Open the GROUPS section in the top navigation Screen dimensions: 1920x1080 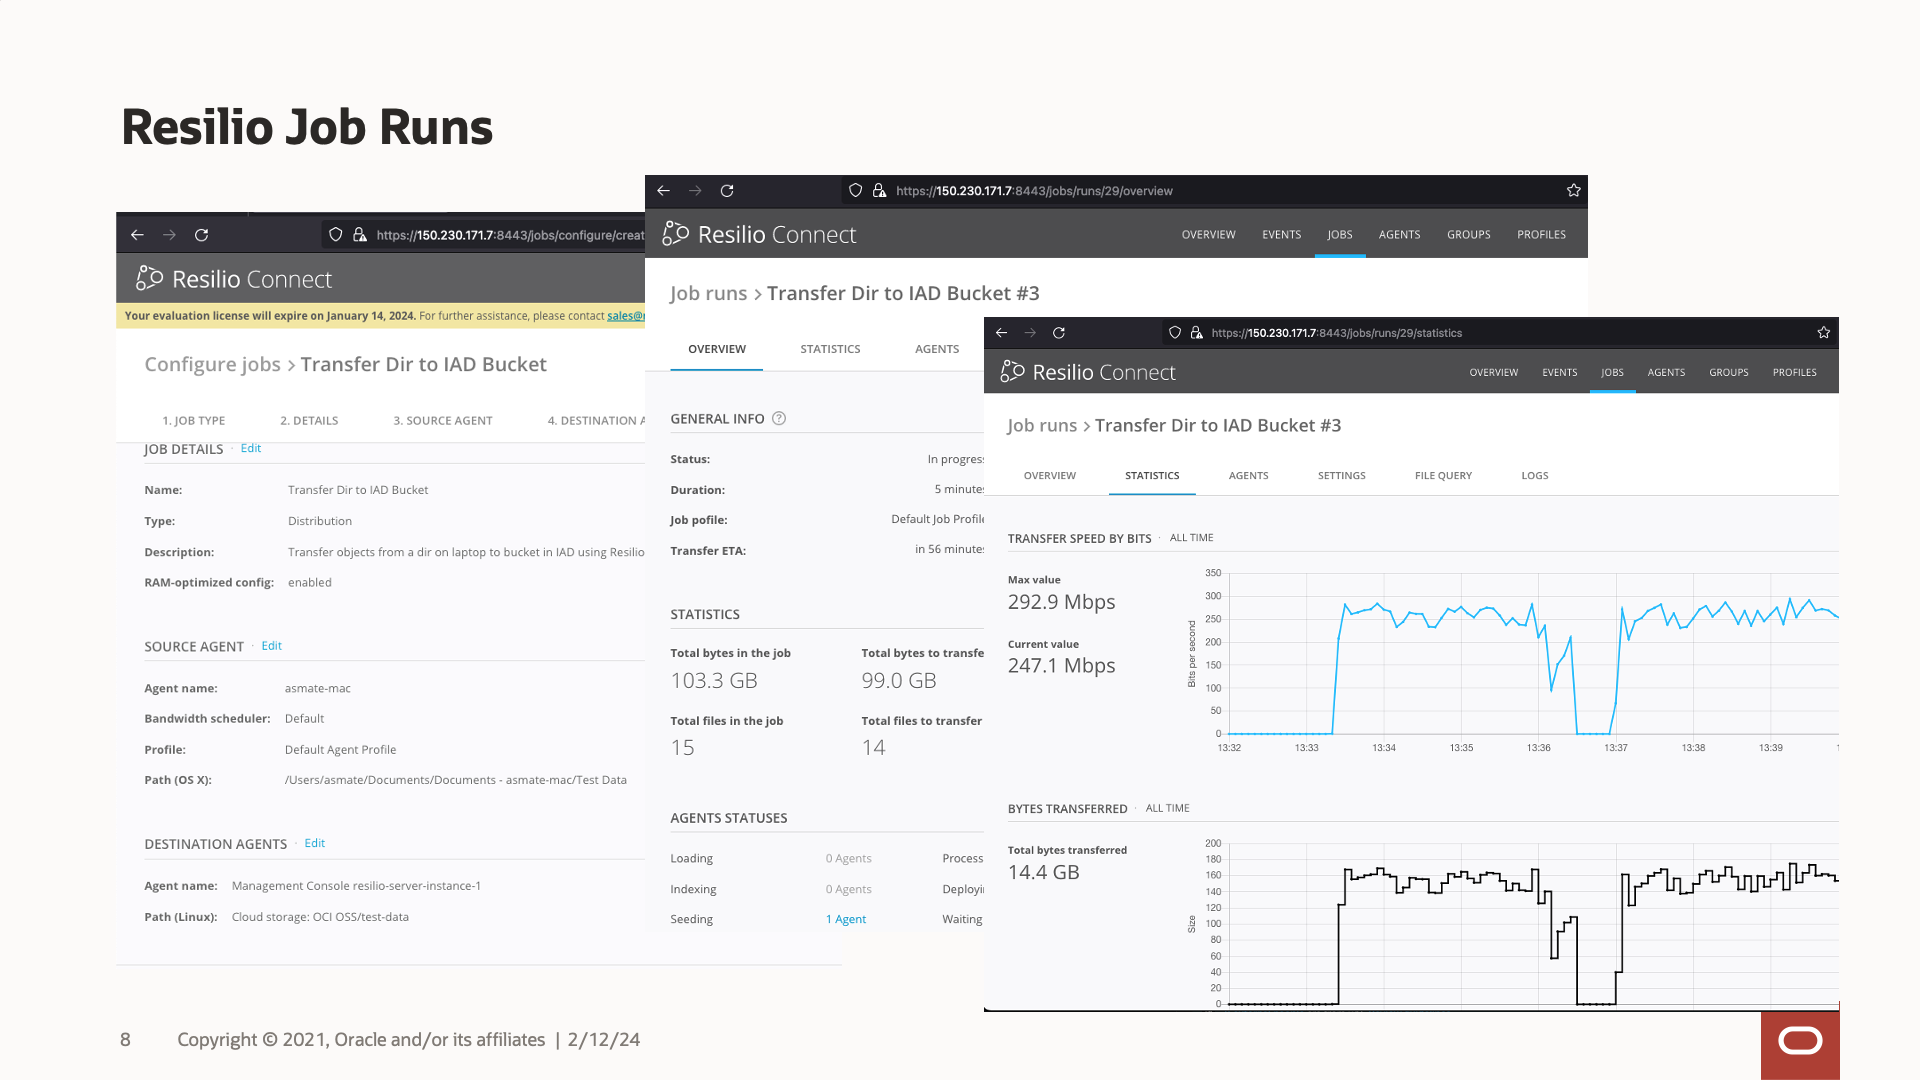click(1729, 372)
